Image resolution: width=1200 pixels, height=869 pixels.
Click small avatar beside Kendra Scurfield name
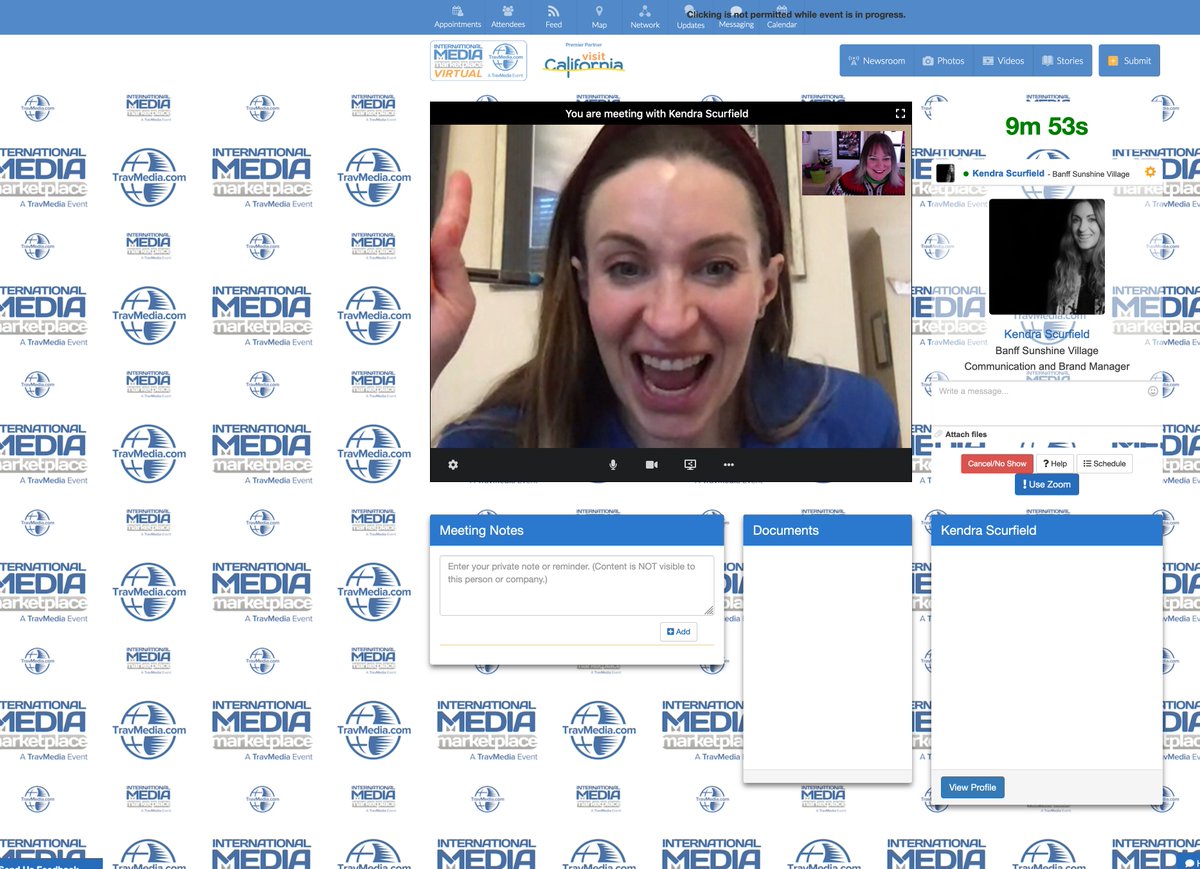(944, 173)
